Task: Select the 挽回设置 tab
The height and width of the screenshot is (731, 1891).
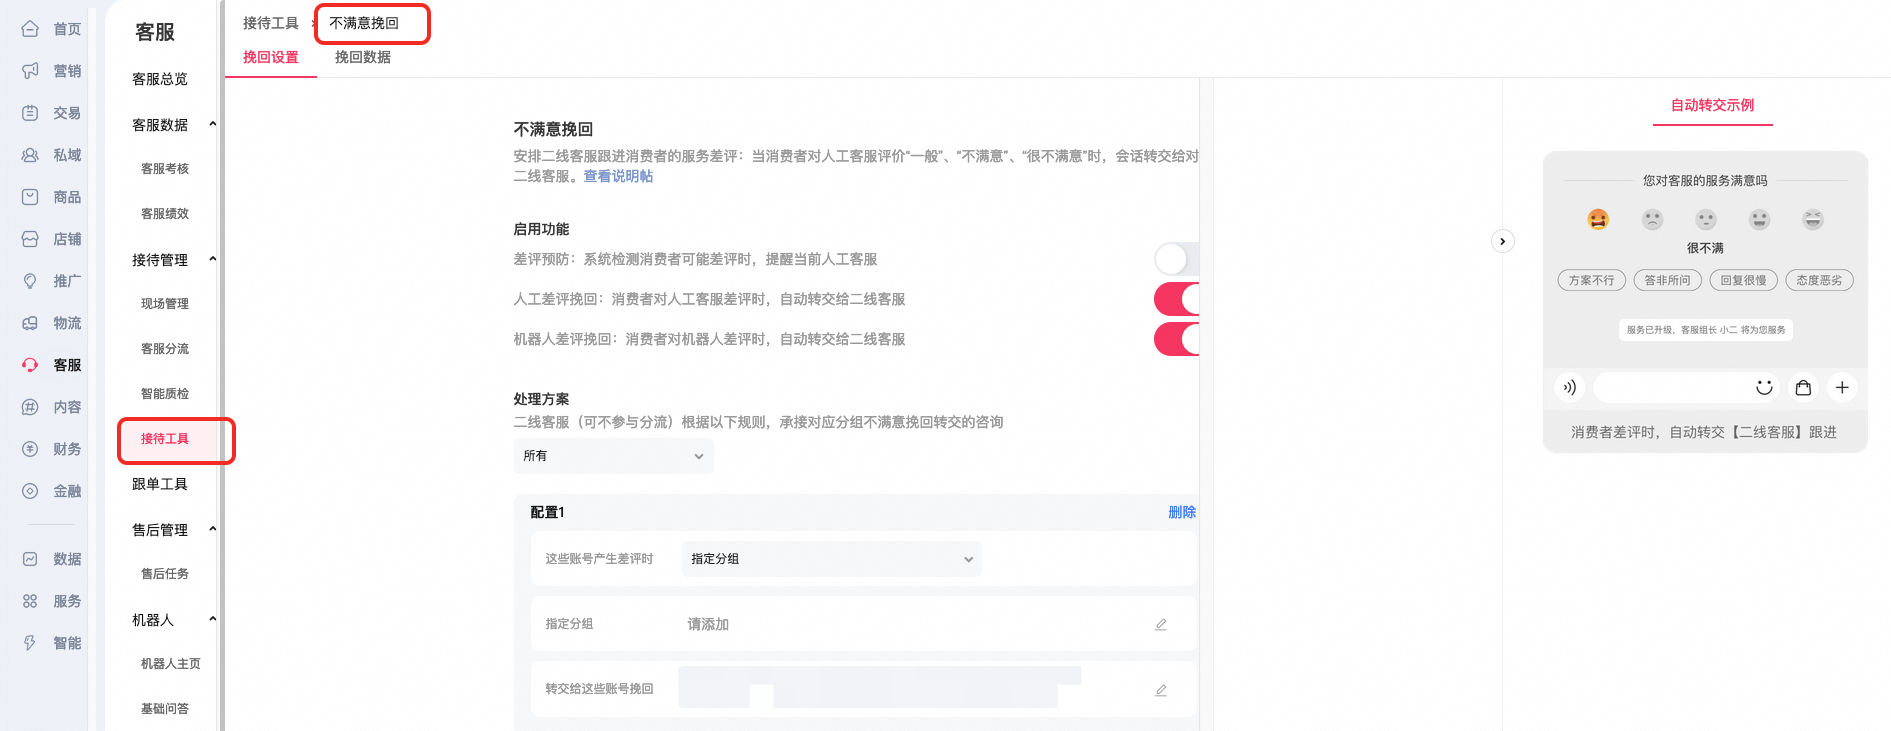Action: [271, 57]
